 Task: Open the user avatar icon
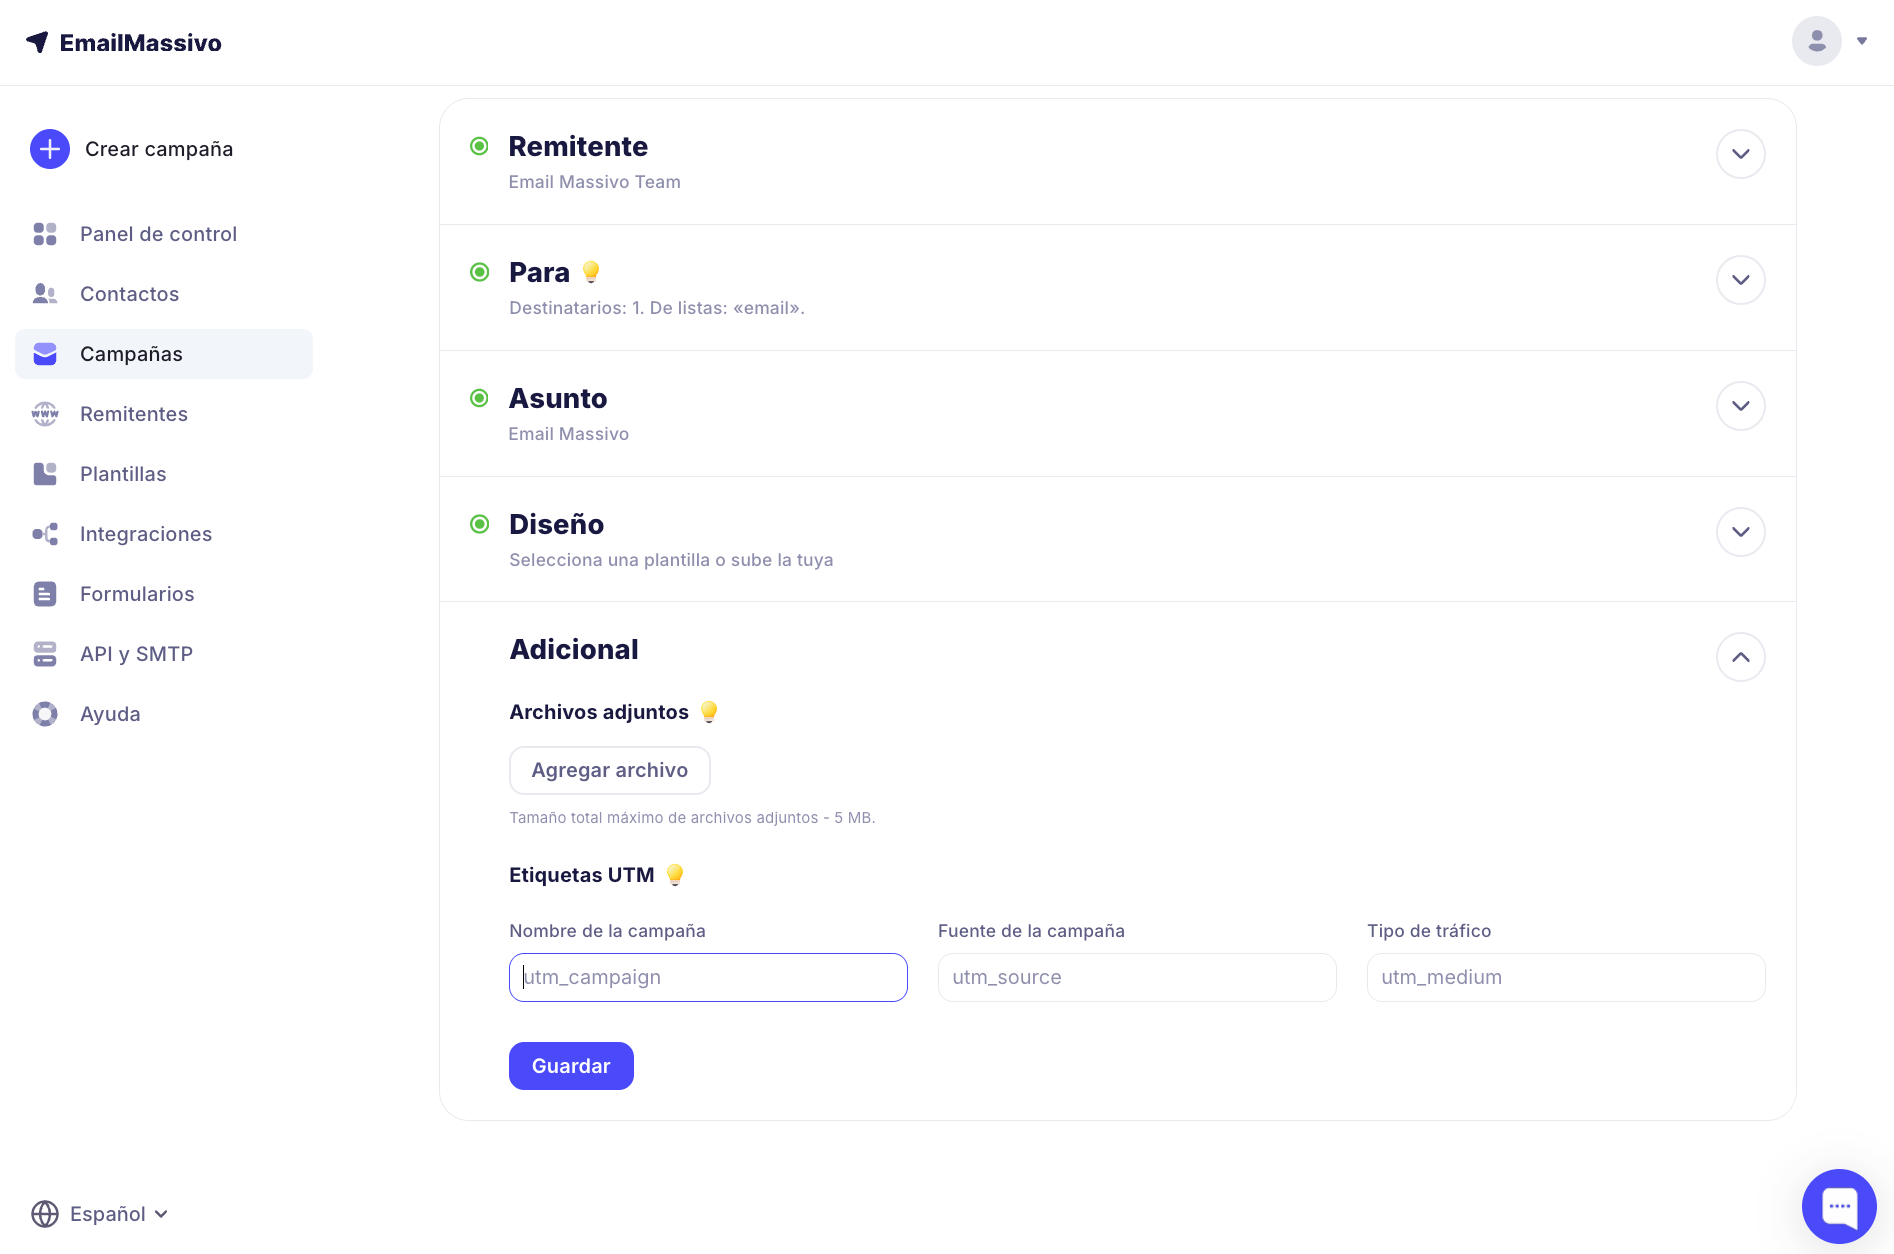click(1816, 41)
